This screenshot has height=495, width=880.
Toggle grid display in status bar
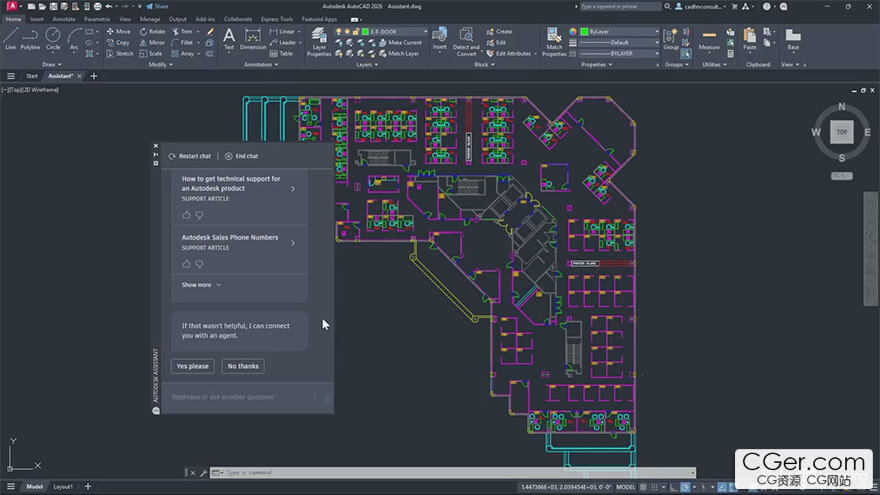pos(643,487)
